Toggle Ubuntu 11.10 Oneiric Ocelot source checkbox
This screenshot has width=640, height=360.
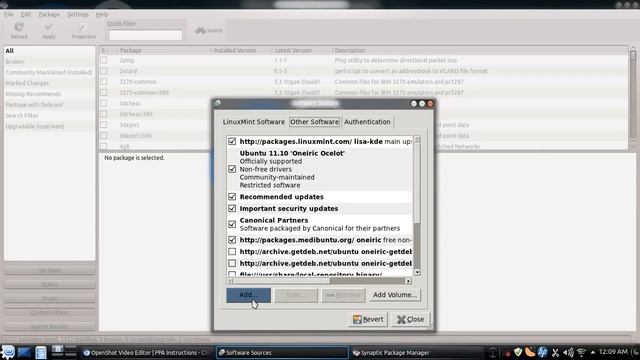tap(232, 169)
